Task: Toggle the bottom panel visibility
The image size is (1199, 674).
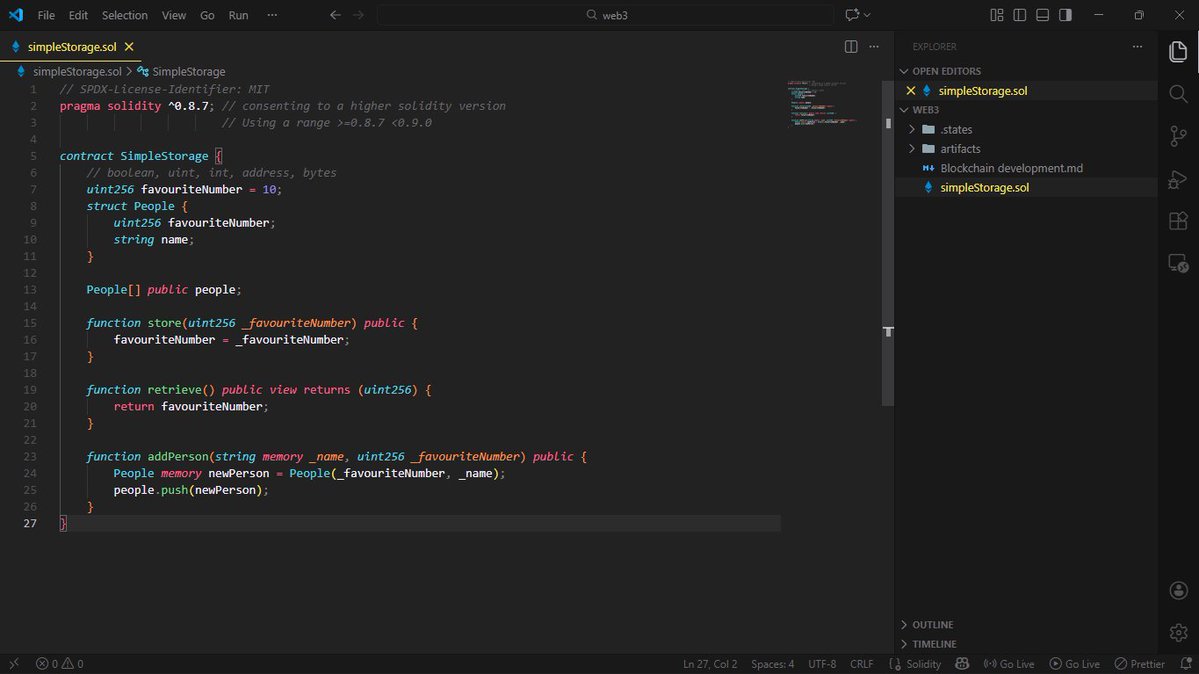Action: click(1042, 15)
